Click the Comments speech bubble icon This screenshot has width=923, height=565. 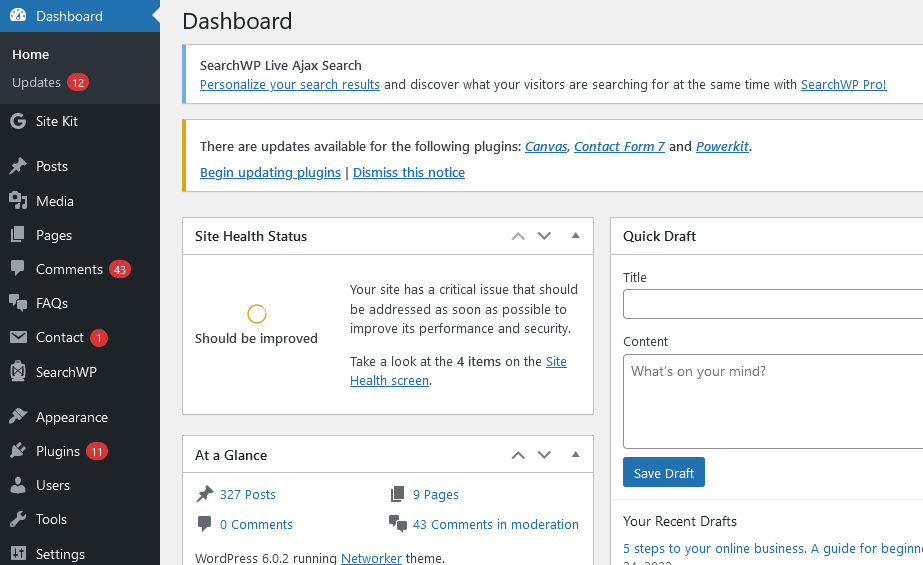18,269
